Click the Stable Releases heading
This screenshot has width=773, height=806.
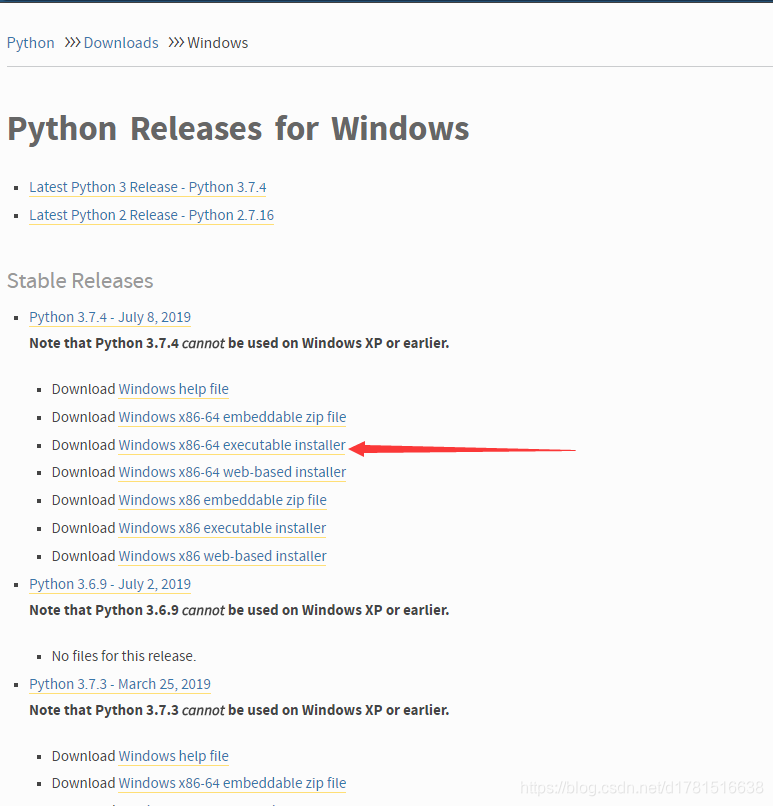click(80, 281)
